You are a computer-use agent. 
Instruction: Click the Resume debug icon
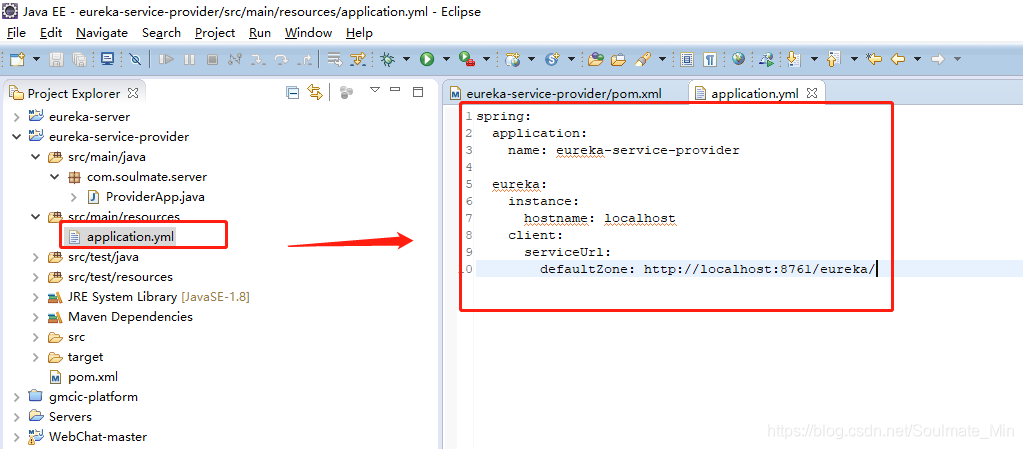coord(166,59)
